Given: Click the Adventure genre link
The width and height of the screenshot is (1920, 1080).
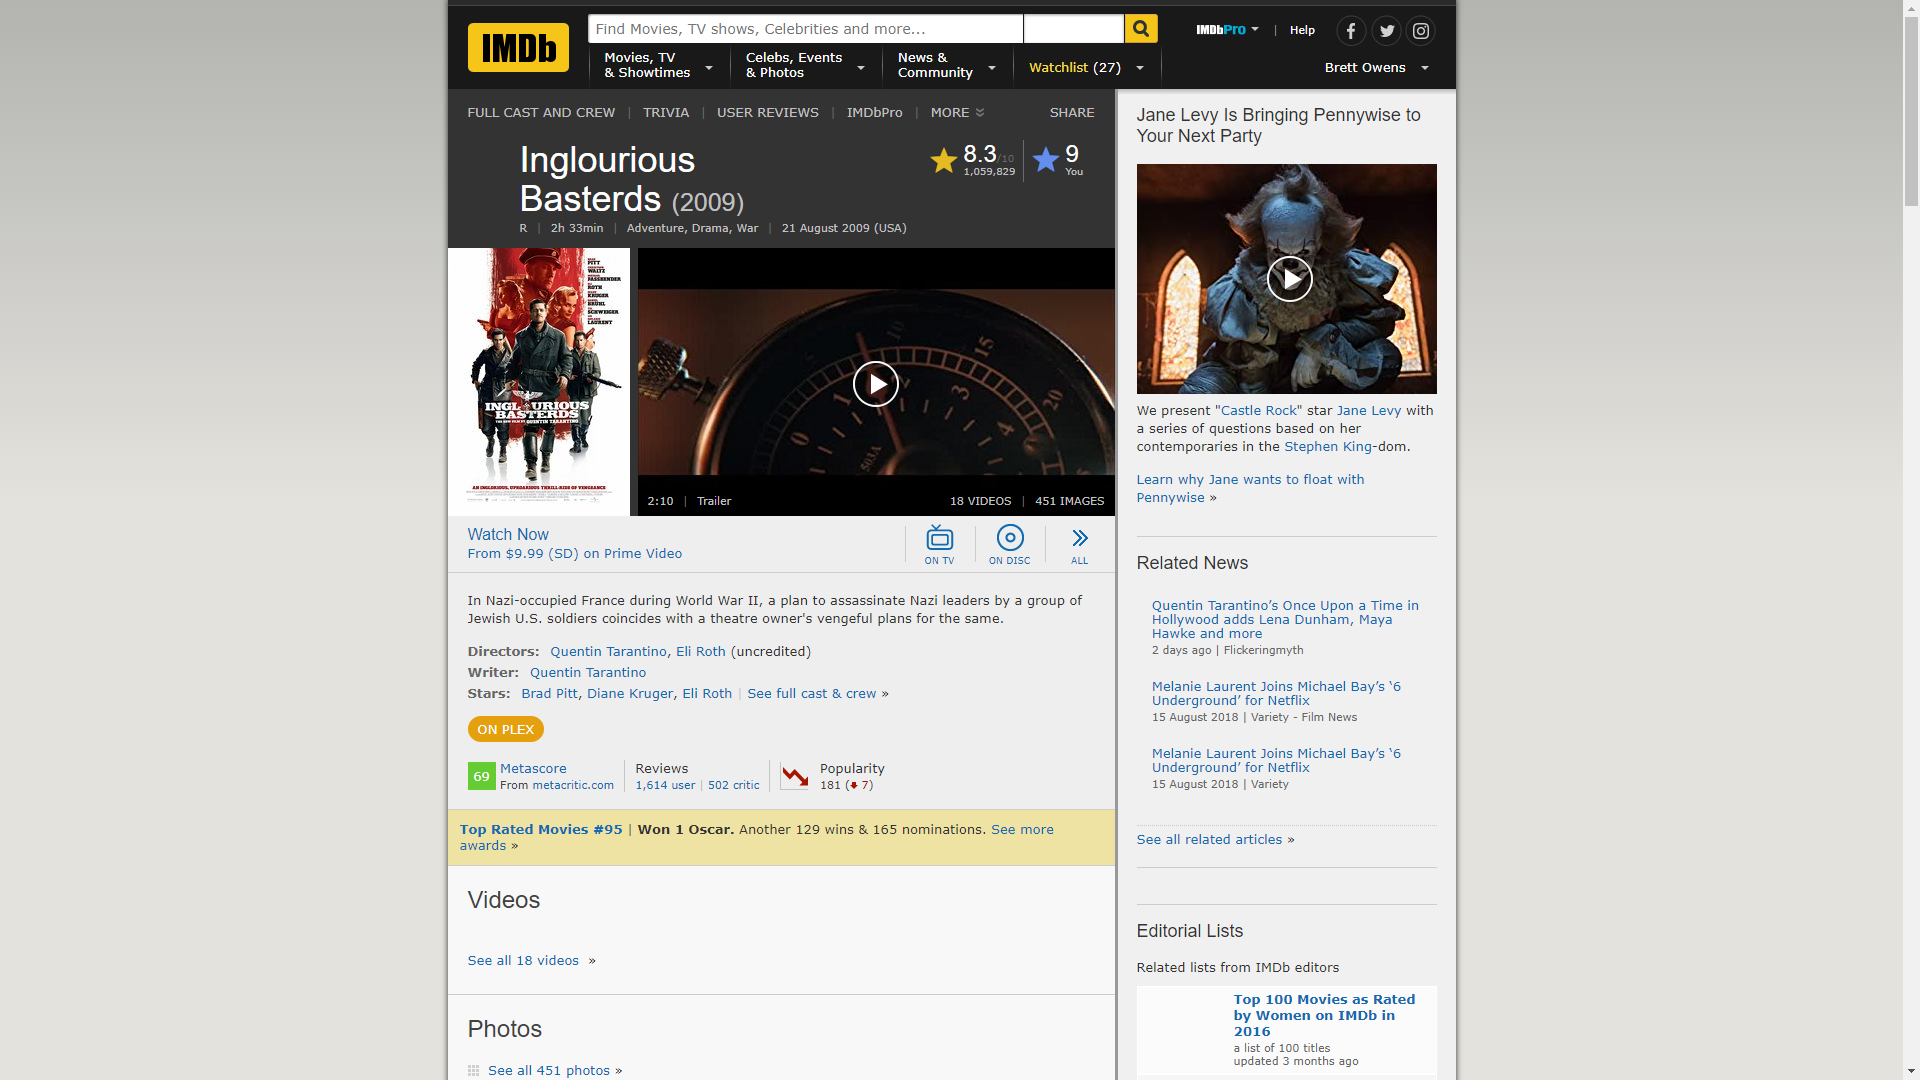Looking at the screenshot, I should pos(655,228).
